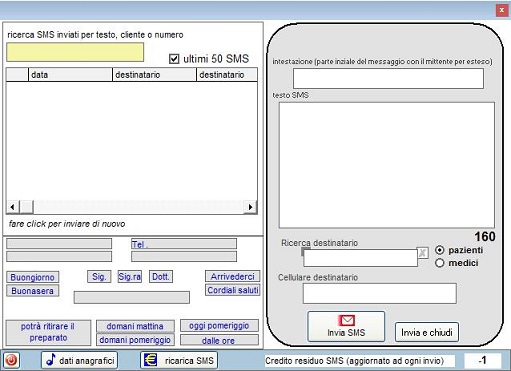Clear recipient search with the X icon
Image resolution: width=511 pixels, height=371 pixels.
[x=423, y=253]
